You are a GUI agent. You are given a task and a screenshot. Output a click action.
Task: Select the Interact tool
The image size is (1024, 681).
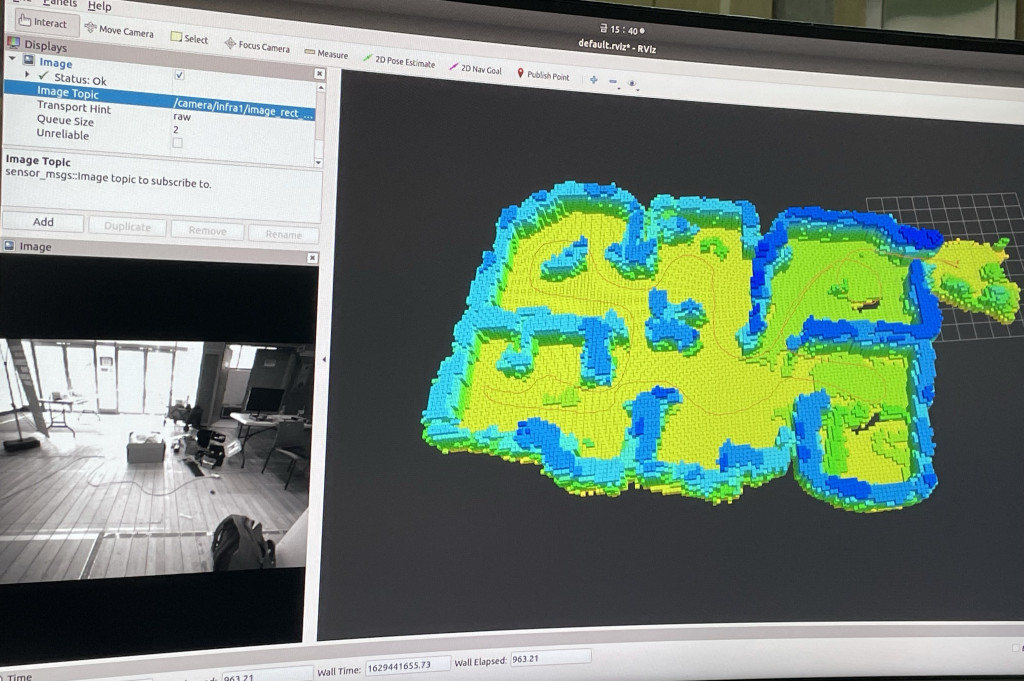pos(42,22)
